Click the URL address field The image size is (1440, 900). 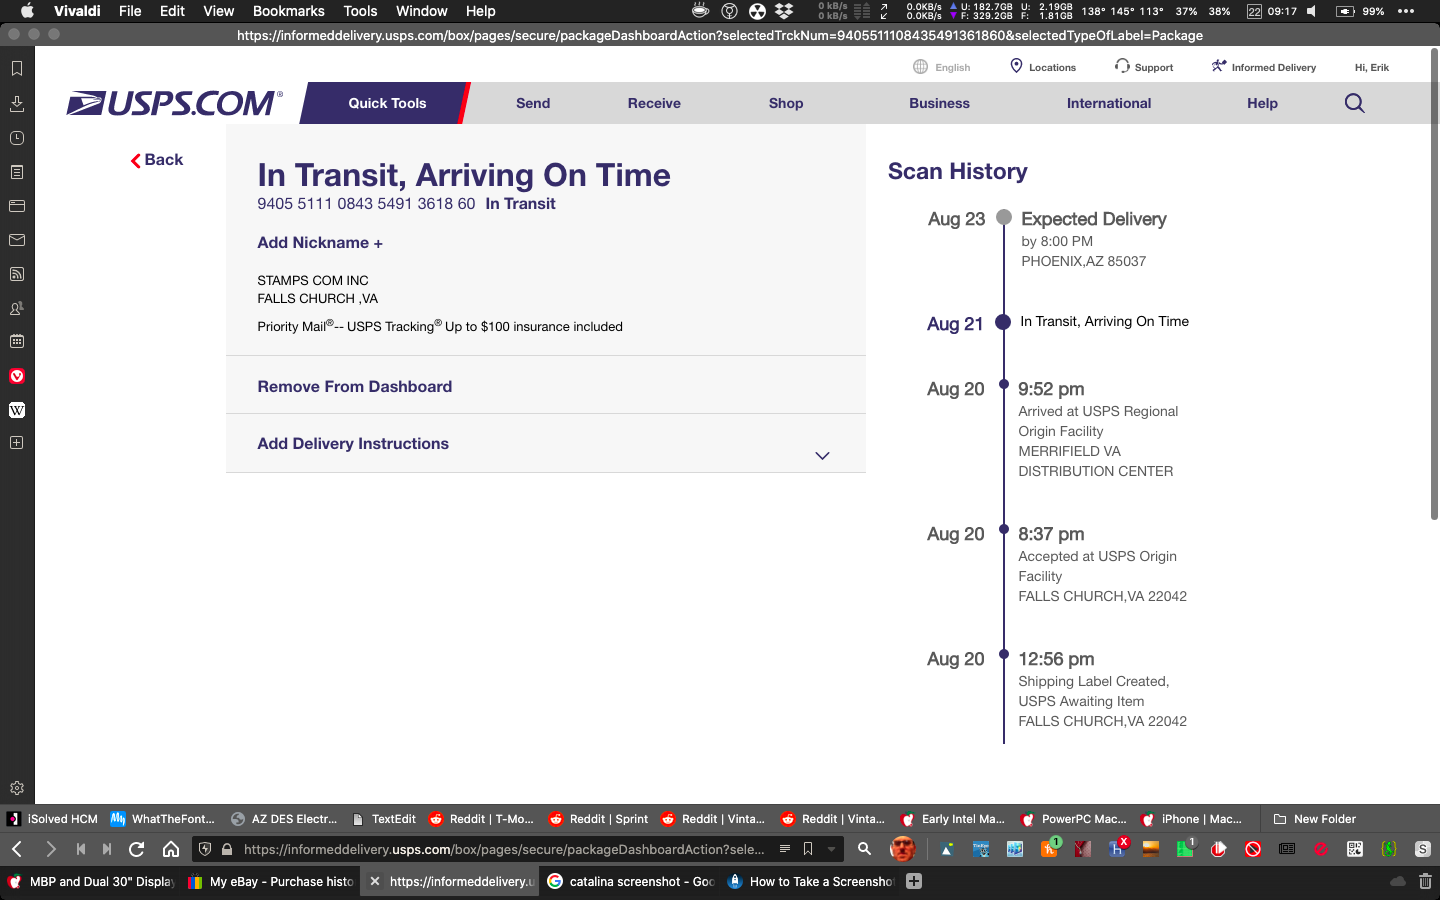click(505, 849)
